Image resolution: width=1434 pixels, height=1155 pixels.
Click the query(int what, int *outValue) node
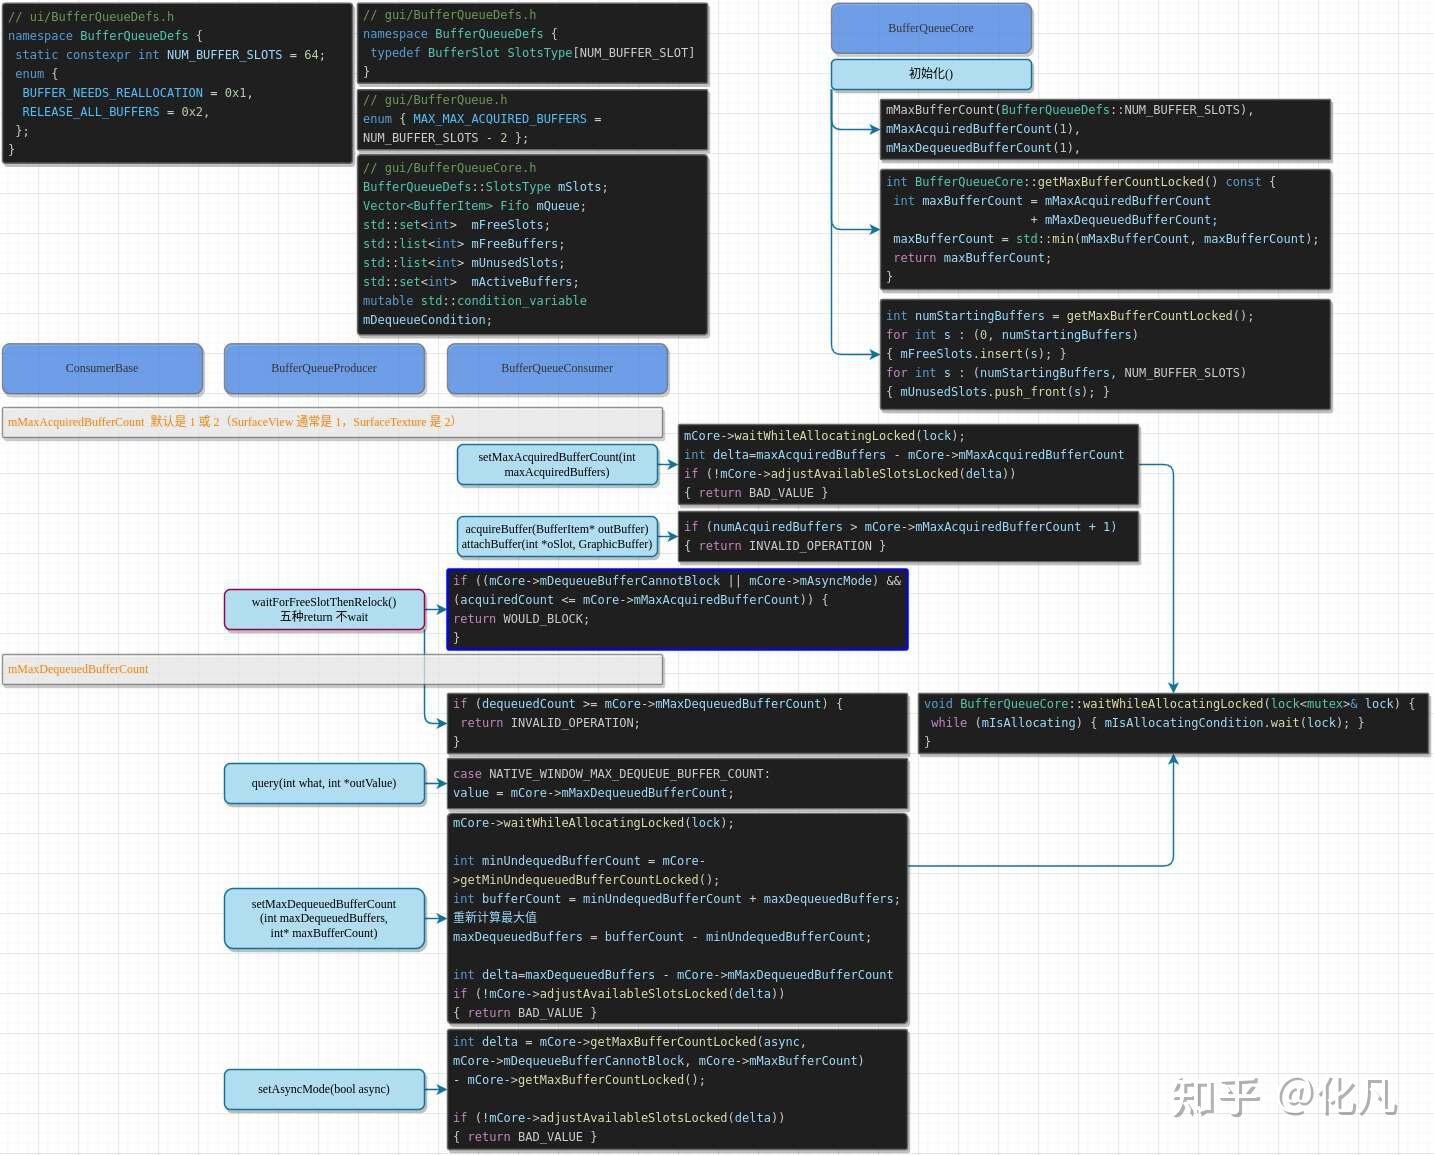[x=324, y=783]
